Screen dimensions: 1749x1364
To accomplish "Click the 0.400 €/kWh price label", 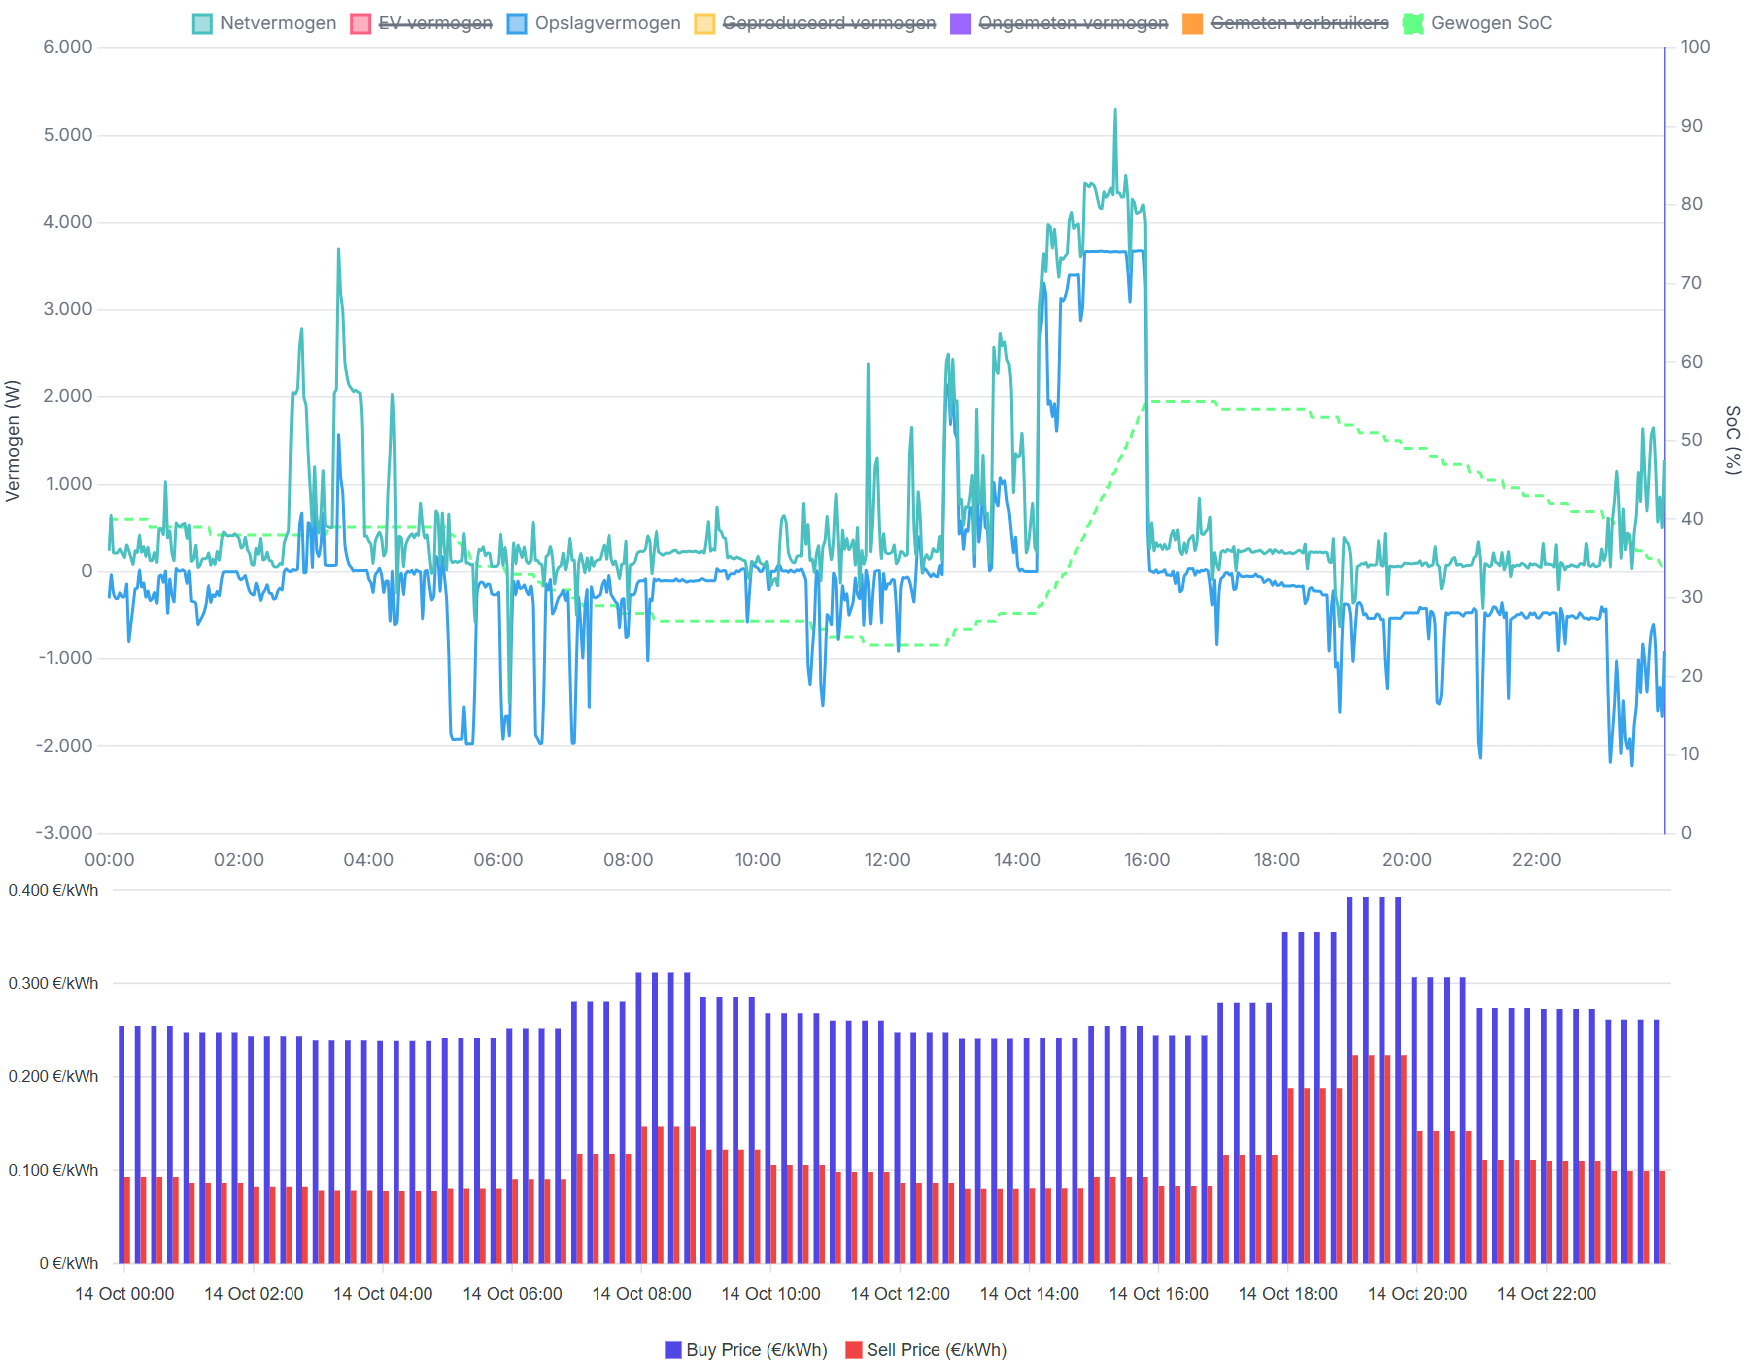I will (53, 891).
